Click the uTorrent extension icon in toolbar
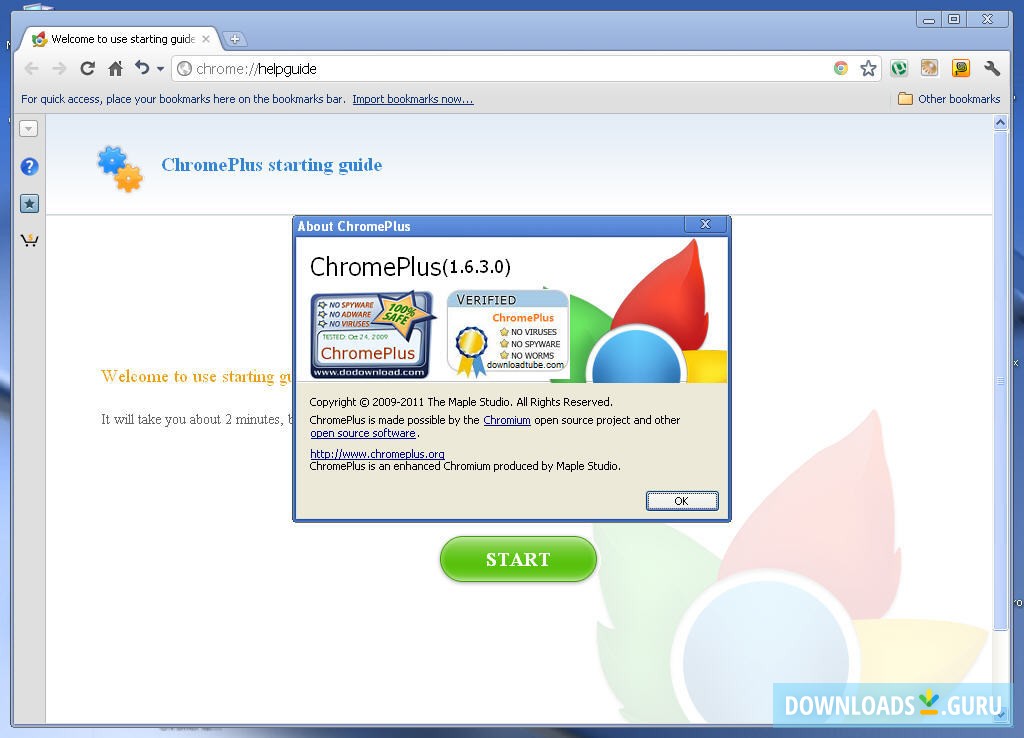Screen dimensions: 1024x738 click(899, 68)
